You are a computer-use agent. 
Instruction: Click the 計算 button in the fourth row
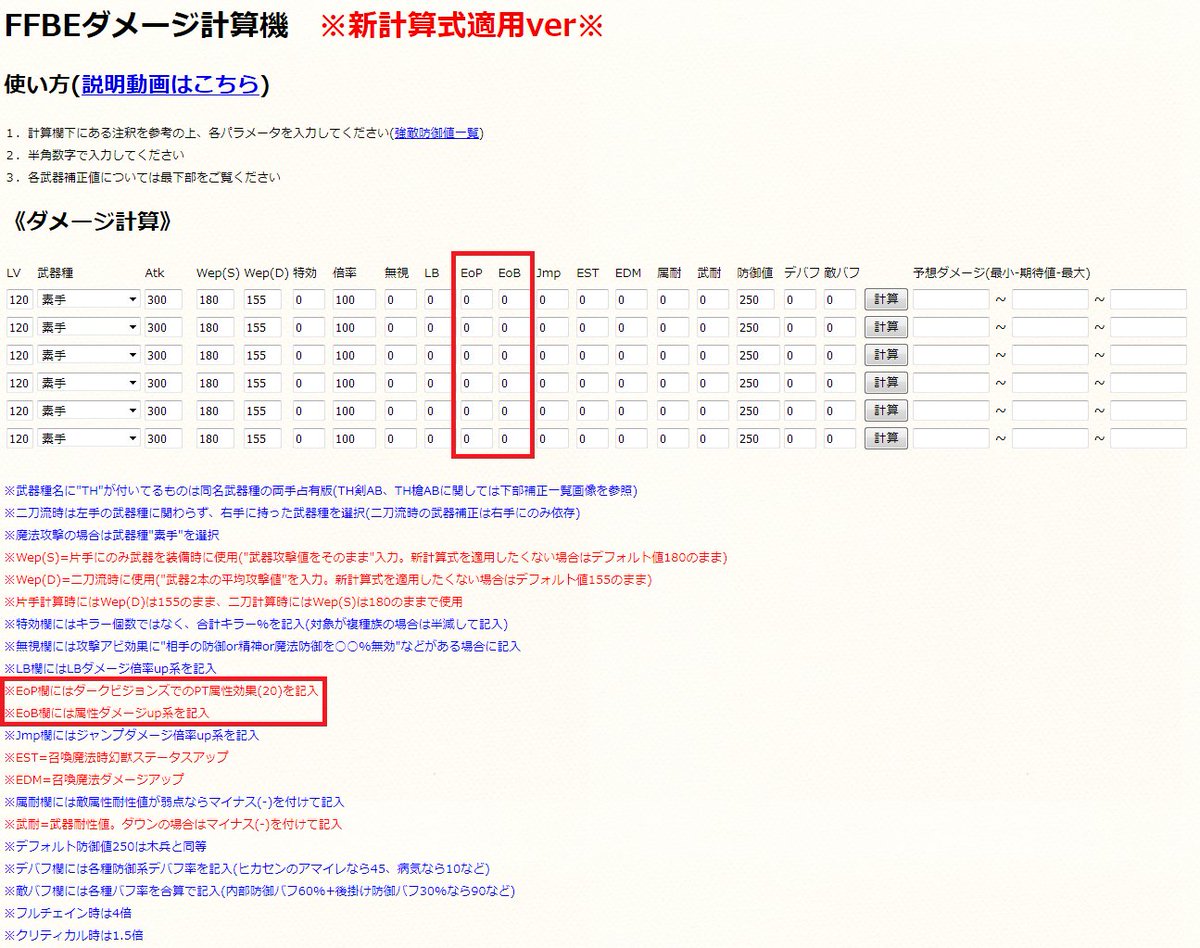click(x=886, y=383)
